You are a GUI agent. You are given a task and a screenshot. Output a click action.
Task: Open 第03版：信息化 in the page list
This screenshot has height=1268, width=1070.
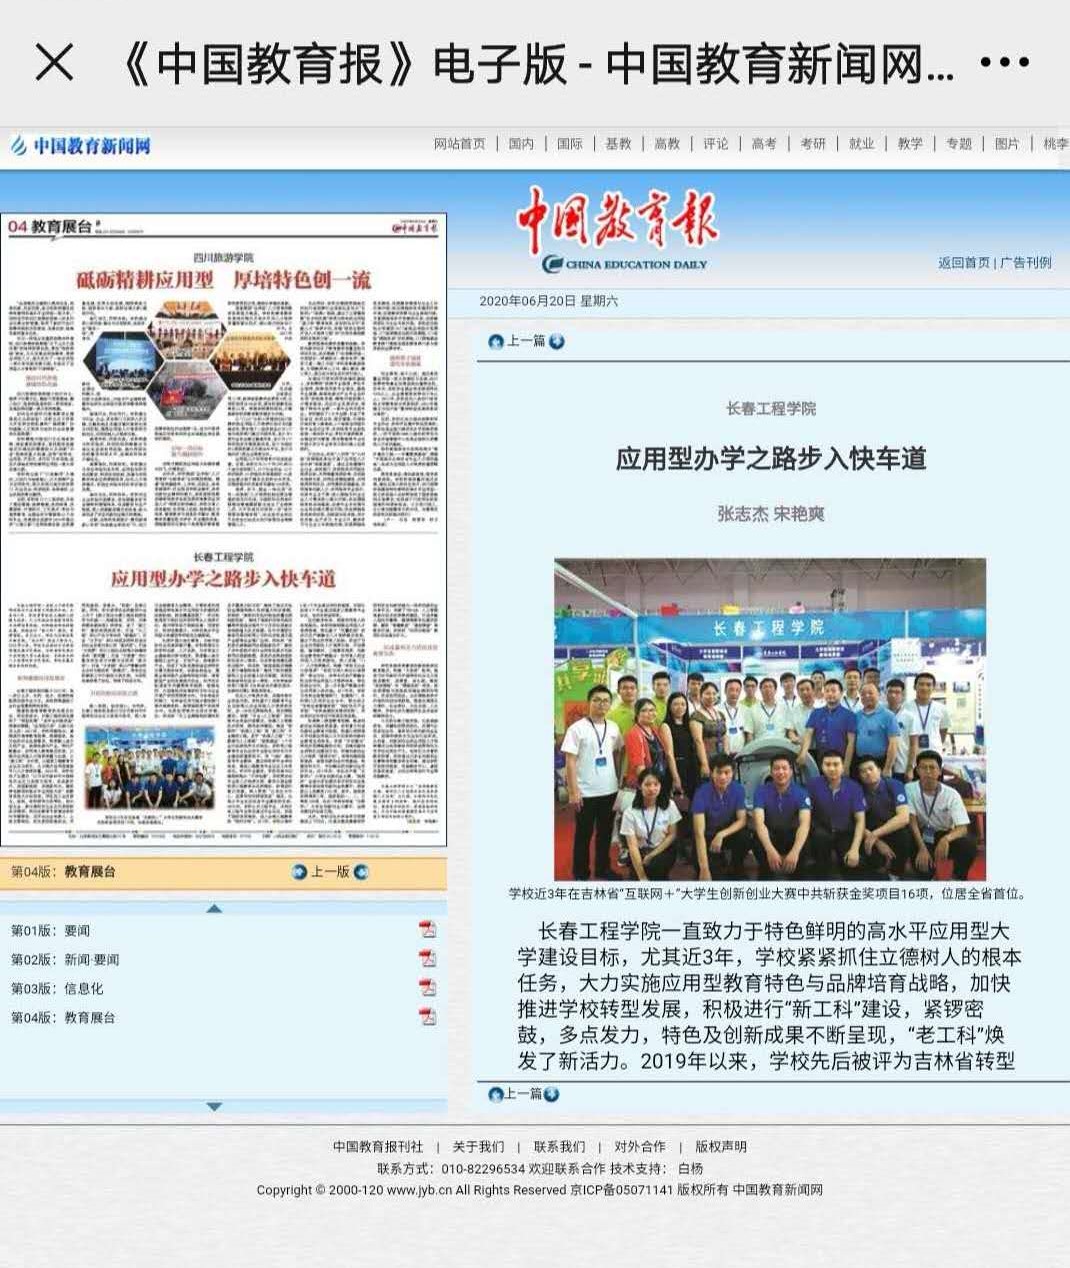[57, 988]
